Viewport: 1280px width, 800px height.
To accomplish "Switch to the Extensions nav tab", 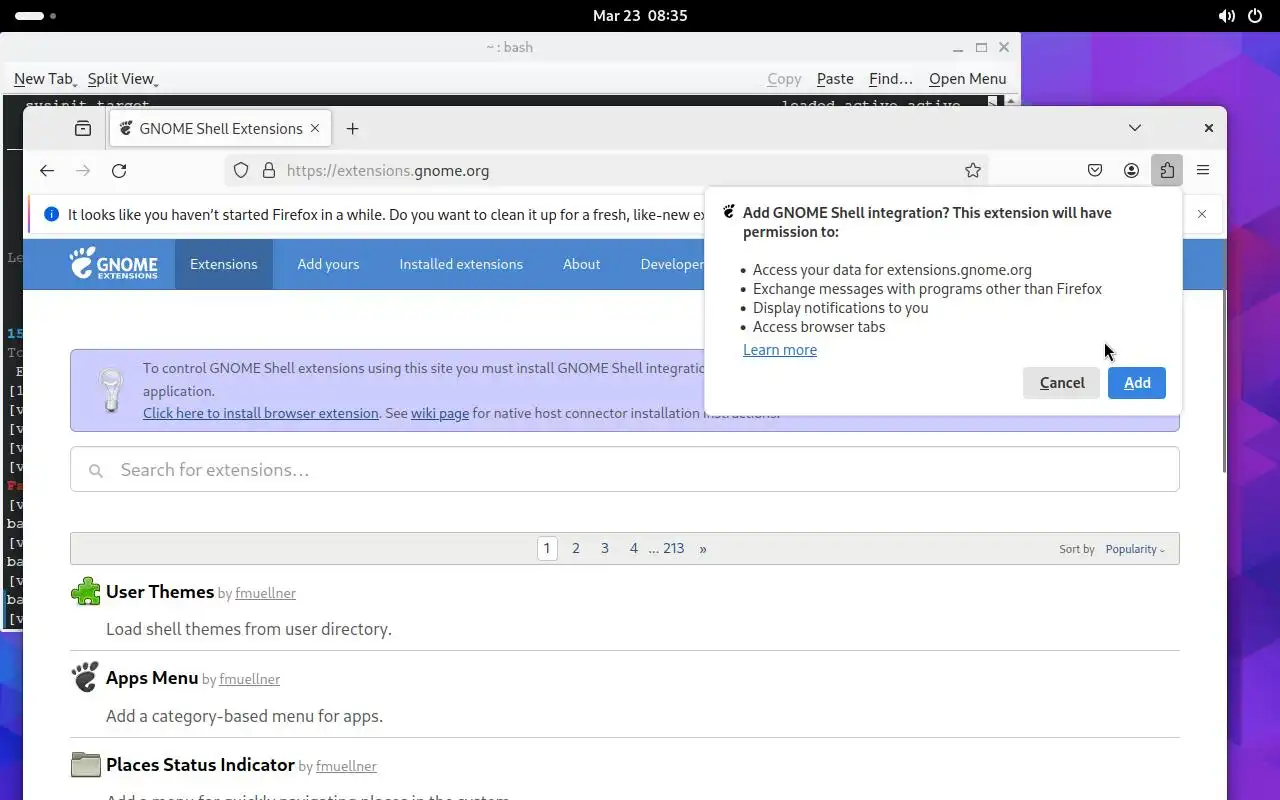I will (224, 264).
